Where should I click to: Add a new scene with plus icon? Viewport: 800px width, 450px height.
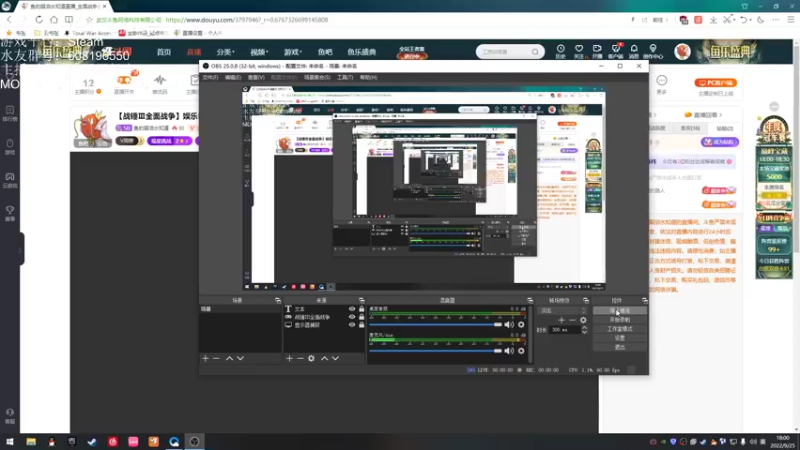(205, 359)
